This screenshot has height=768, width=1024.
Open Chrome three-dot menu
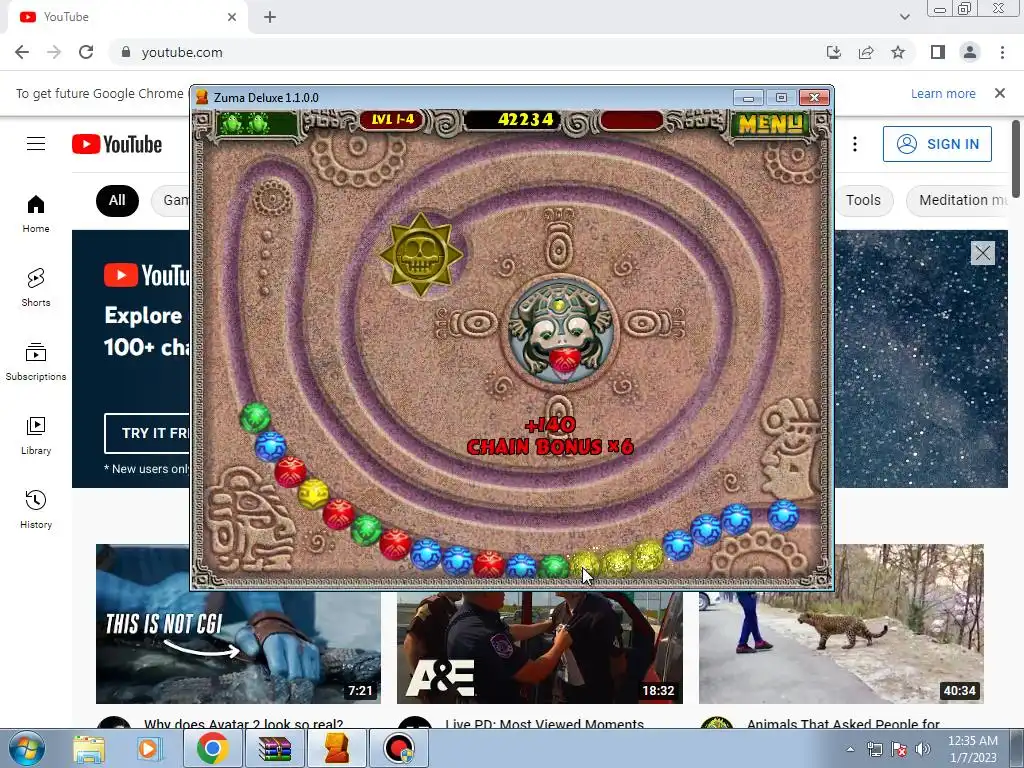1002,52
